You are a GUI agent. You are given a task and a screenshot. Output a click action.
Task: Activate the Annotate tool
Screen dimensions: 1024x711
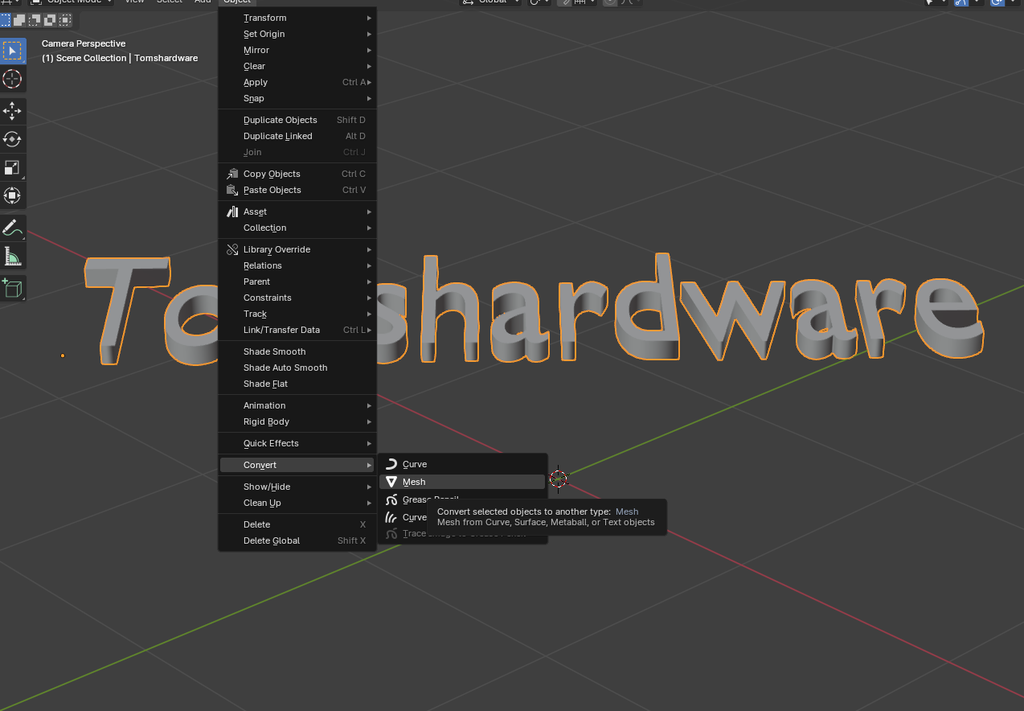pyautogui.click(x=13, y=227)
